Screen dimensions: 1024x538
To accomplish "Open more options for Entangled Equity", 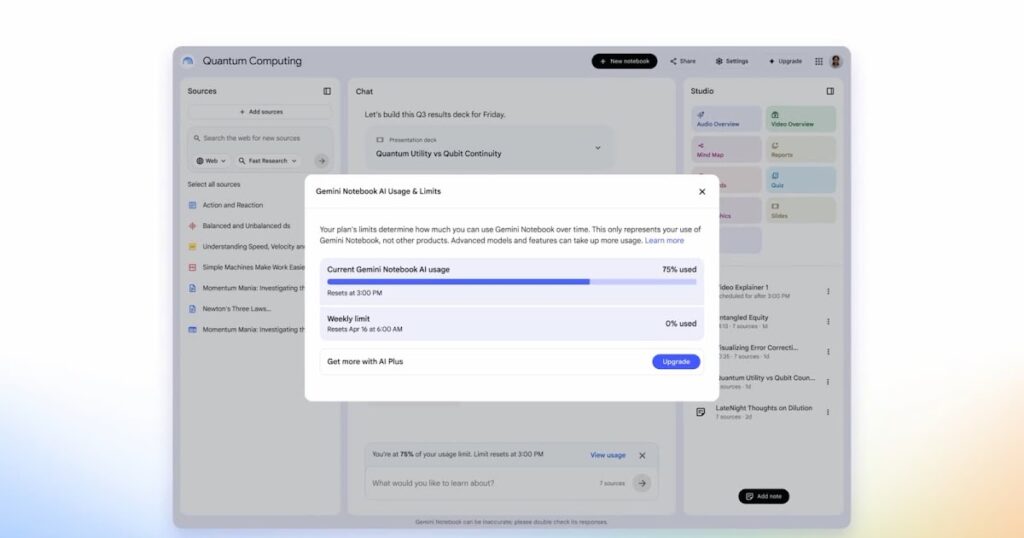I will pyautogui.click(x=828, y=321).
